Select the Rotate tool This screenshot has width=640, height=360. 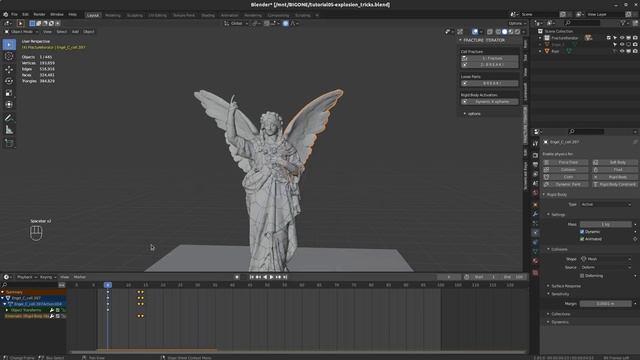[9, 81]
